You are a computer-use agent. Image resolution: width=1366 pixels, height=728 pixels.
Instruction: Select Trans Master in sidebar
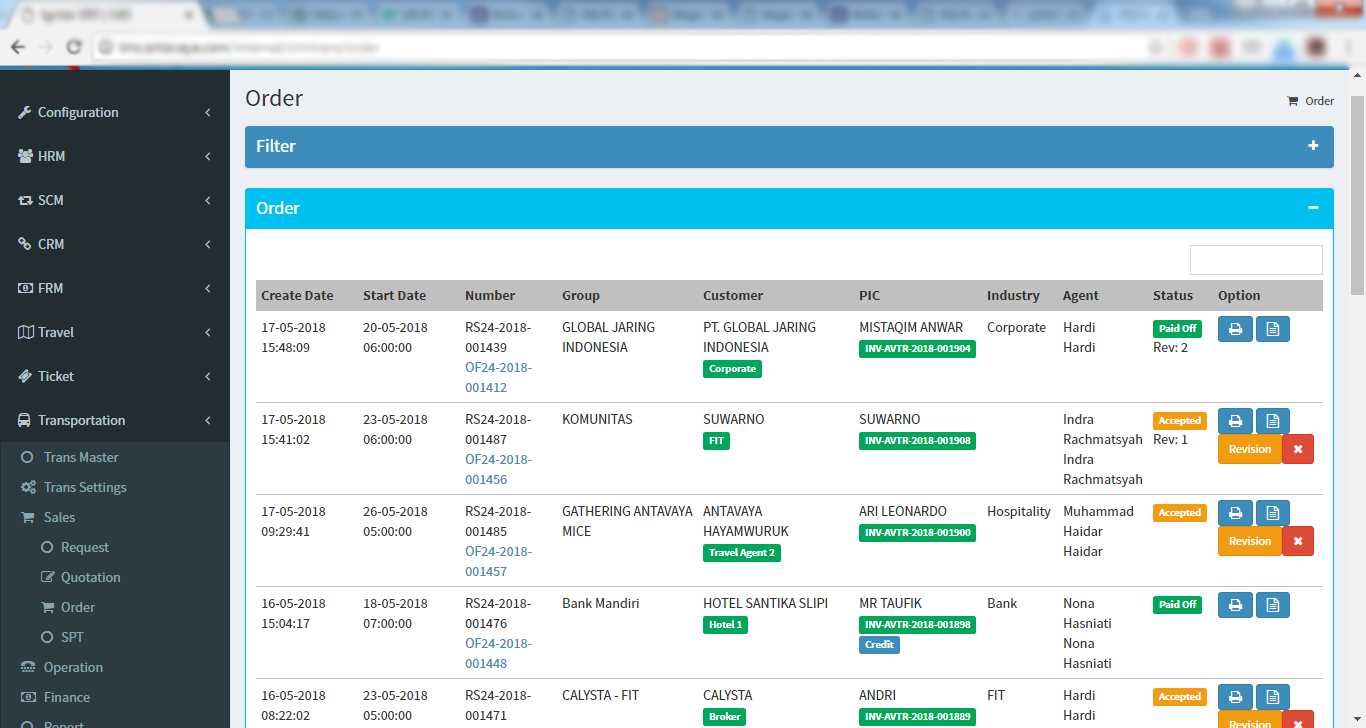(81, 457)
